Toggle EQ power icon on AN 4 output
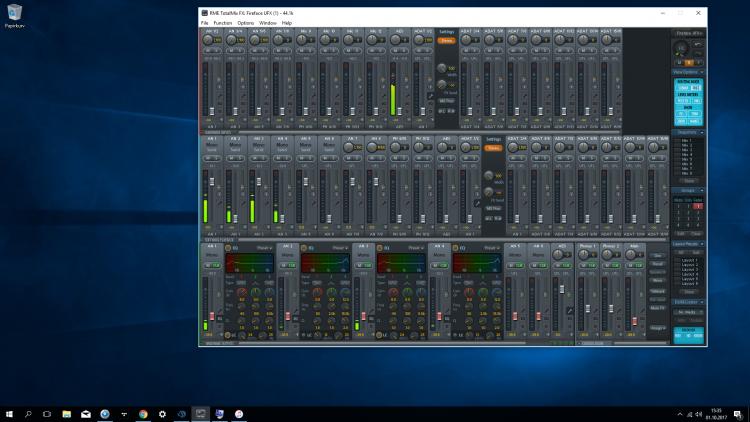This screenshot has height=422, width=750. click(455, 248)
